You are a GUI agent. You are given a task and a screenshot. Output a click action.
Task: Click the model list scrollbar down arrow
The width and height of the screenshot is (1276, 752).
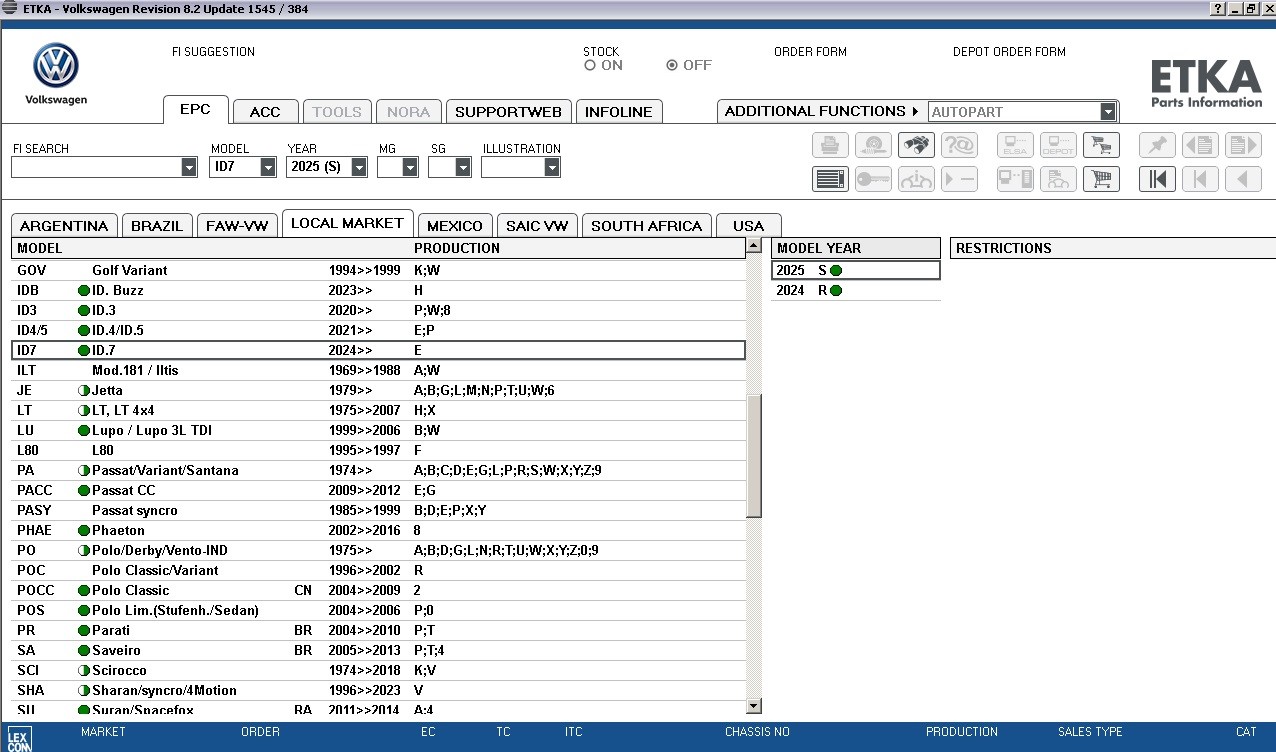click(x=754, y=707)
